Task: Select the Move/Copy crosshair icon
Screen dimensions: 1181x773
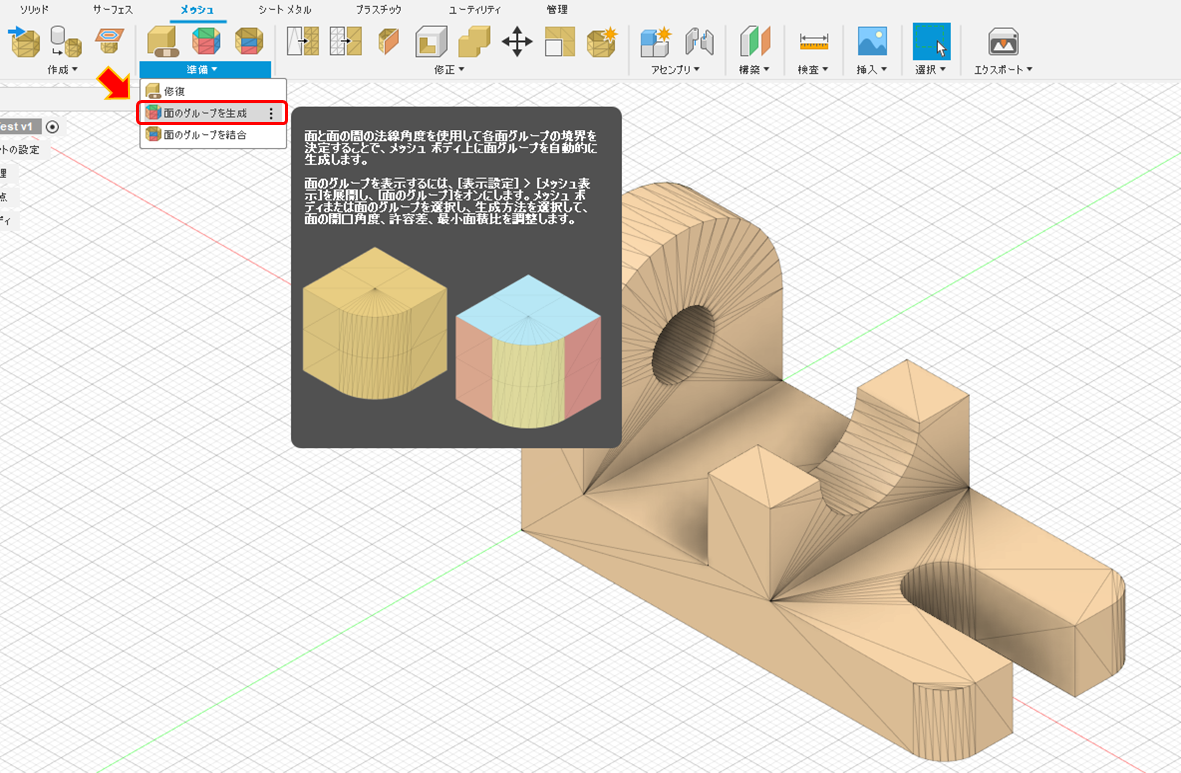Action: coord(517,42)
